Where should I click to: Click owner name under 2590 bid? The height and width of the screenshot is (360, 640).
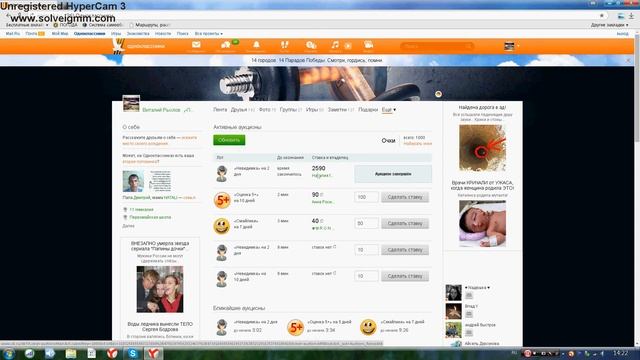[x=322, y=176]
